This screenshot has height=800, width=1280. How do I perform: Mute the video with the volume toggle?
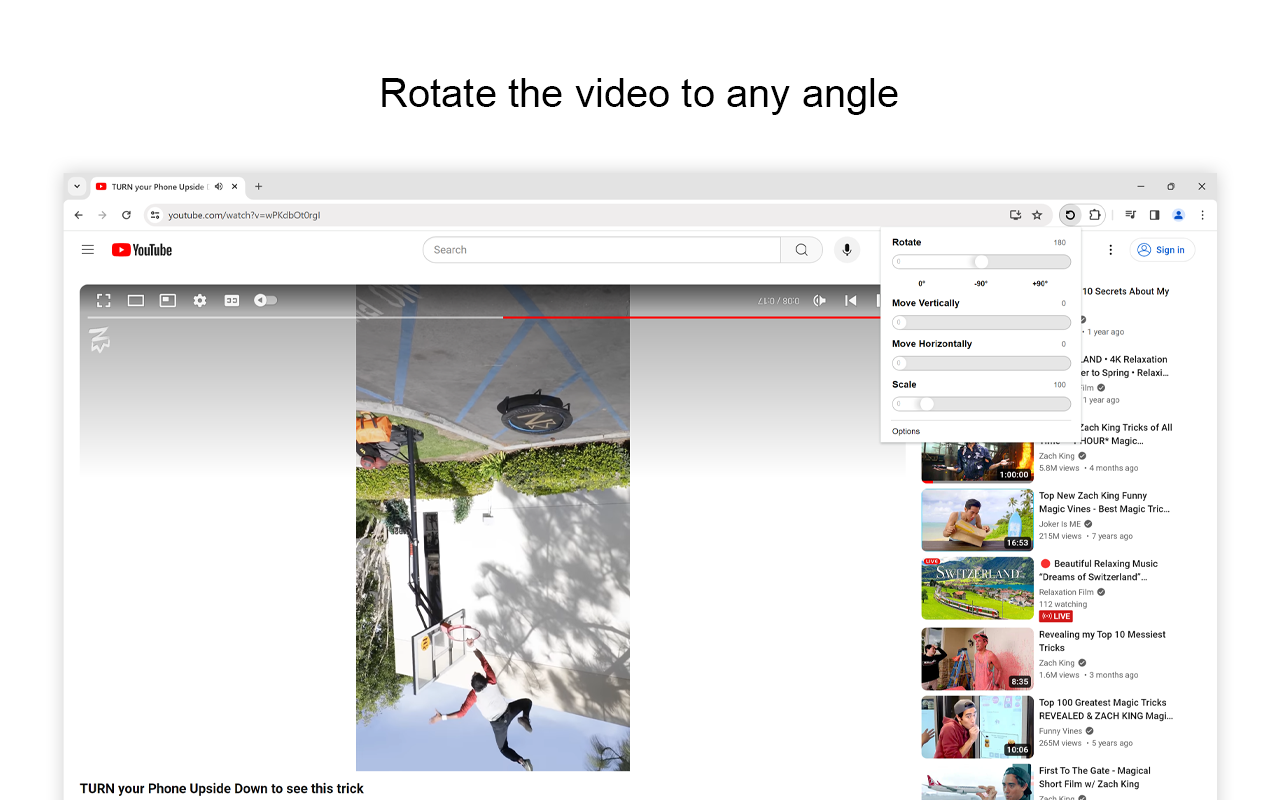pos(264,299)
